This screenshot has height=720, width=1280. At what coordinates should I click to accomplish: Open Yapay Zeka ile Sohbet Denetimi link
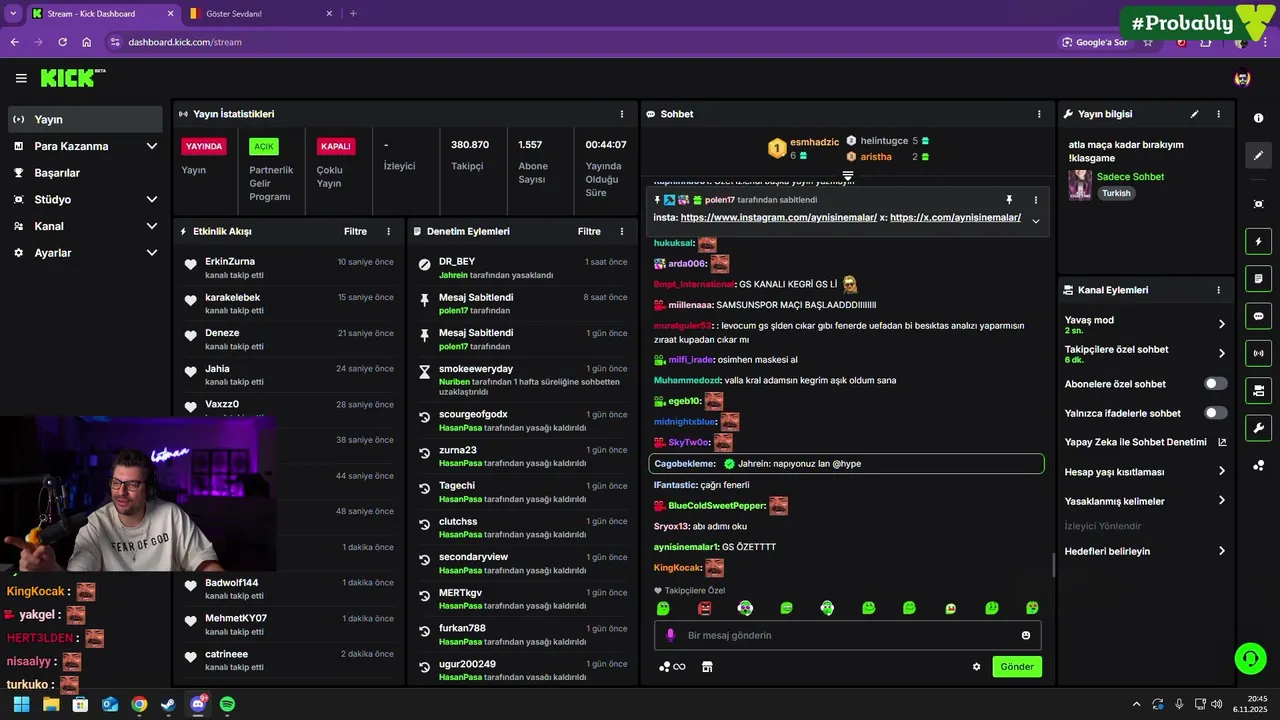tap(1145, 442)
